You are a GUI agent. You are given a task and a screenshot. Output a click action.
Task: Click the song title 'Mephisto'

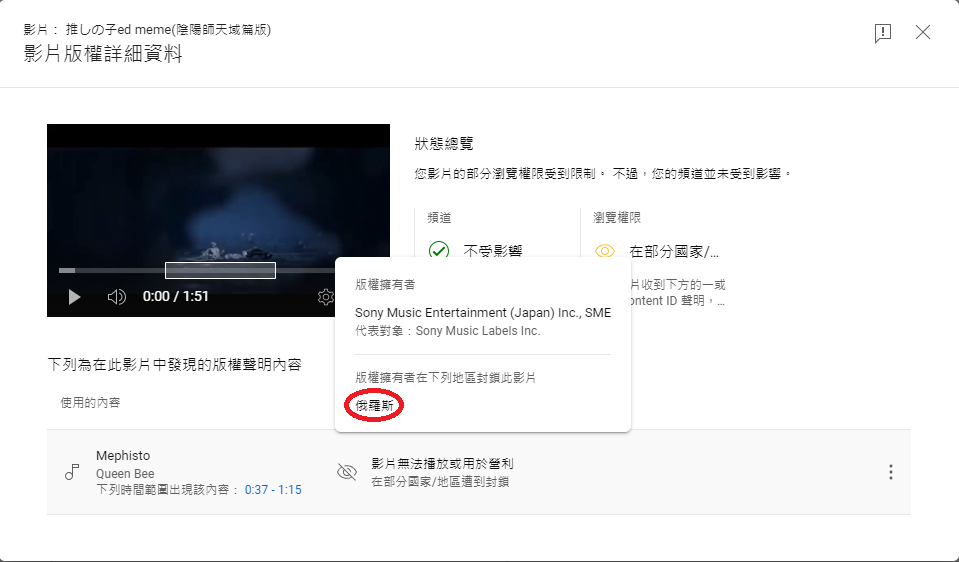[x=123, y=456]
